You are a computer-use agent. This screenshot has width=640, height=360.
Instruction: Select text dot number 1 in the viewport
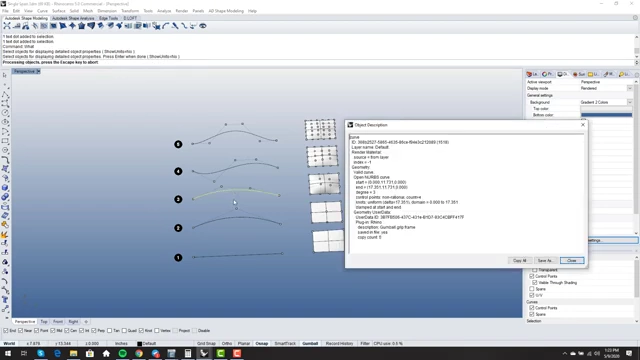click(x=178, y=258)
